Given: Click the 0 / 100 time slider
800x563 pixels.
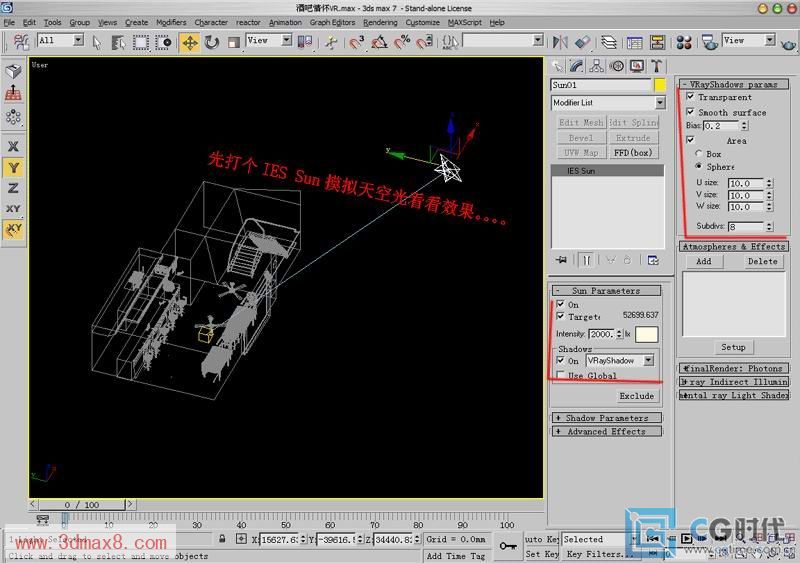Looking at the screenshot, I should click(82, 504).
